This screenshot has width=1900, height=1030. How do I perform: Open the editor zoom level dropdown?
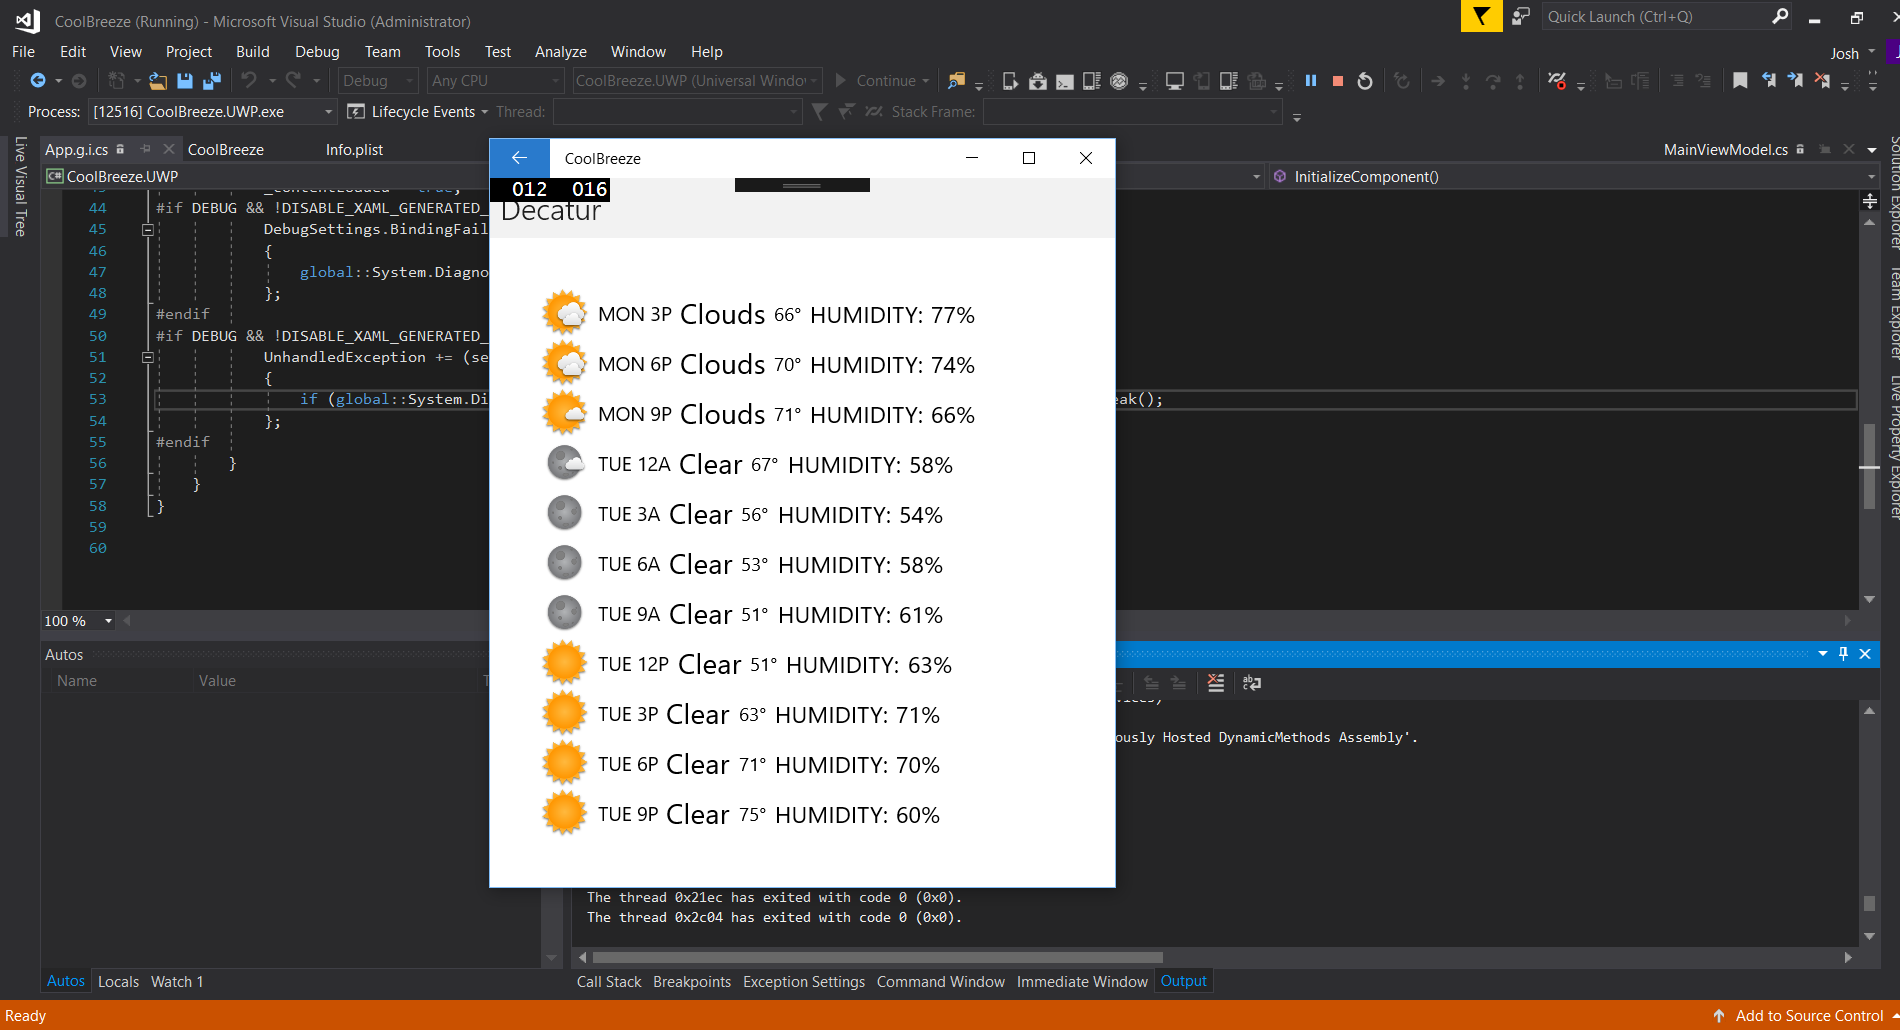pos(108,621)
